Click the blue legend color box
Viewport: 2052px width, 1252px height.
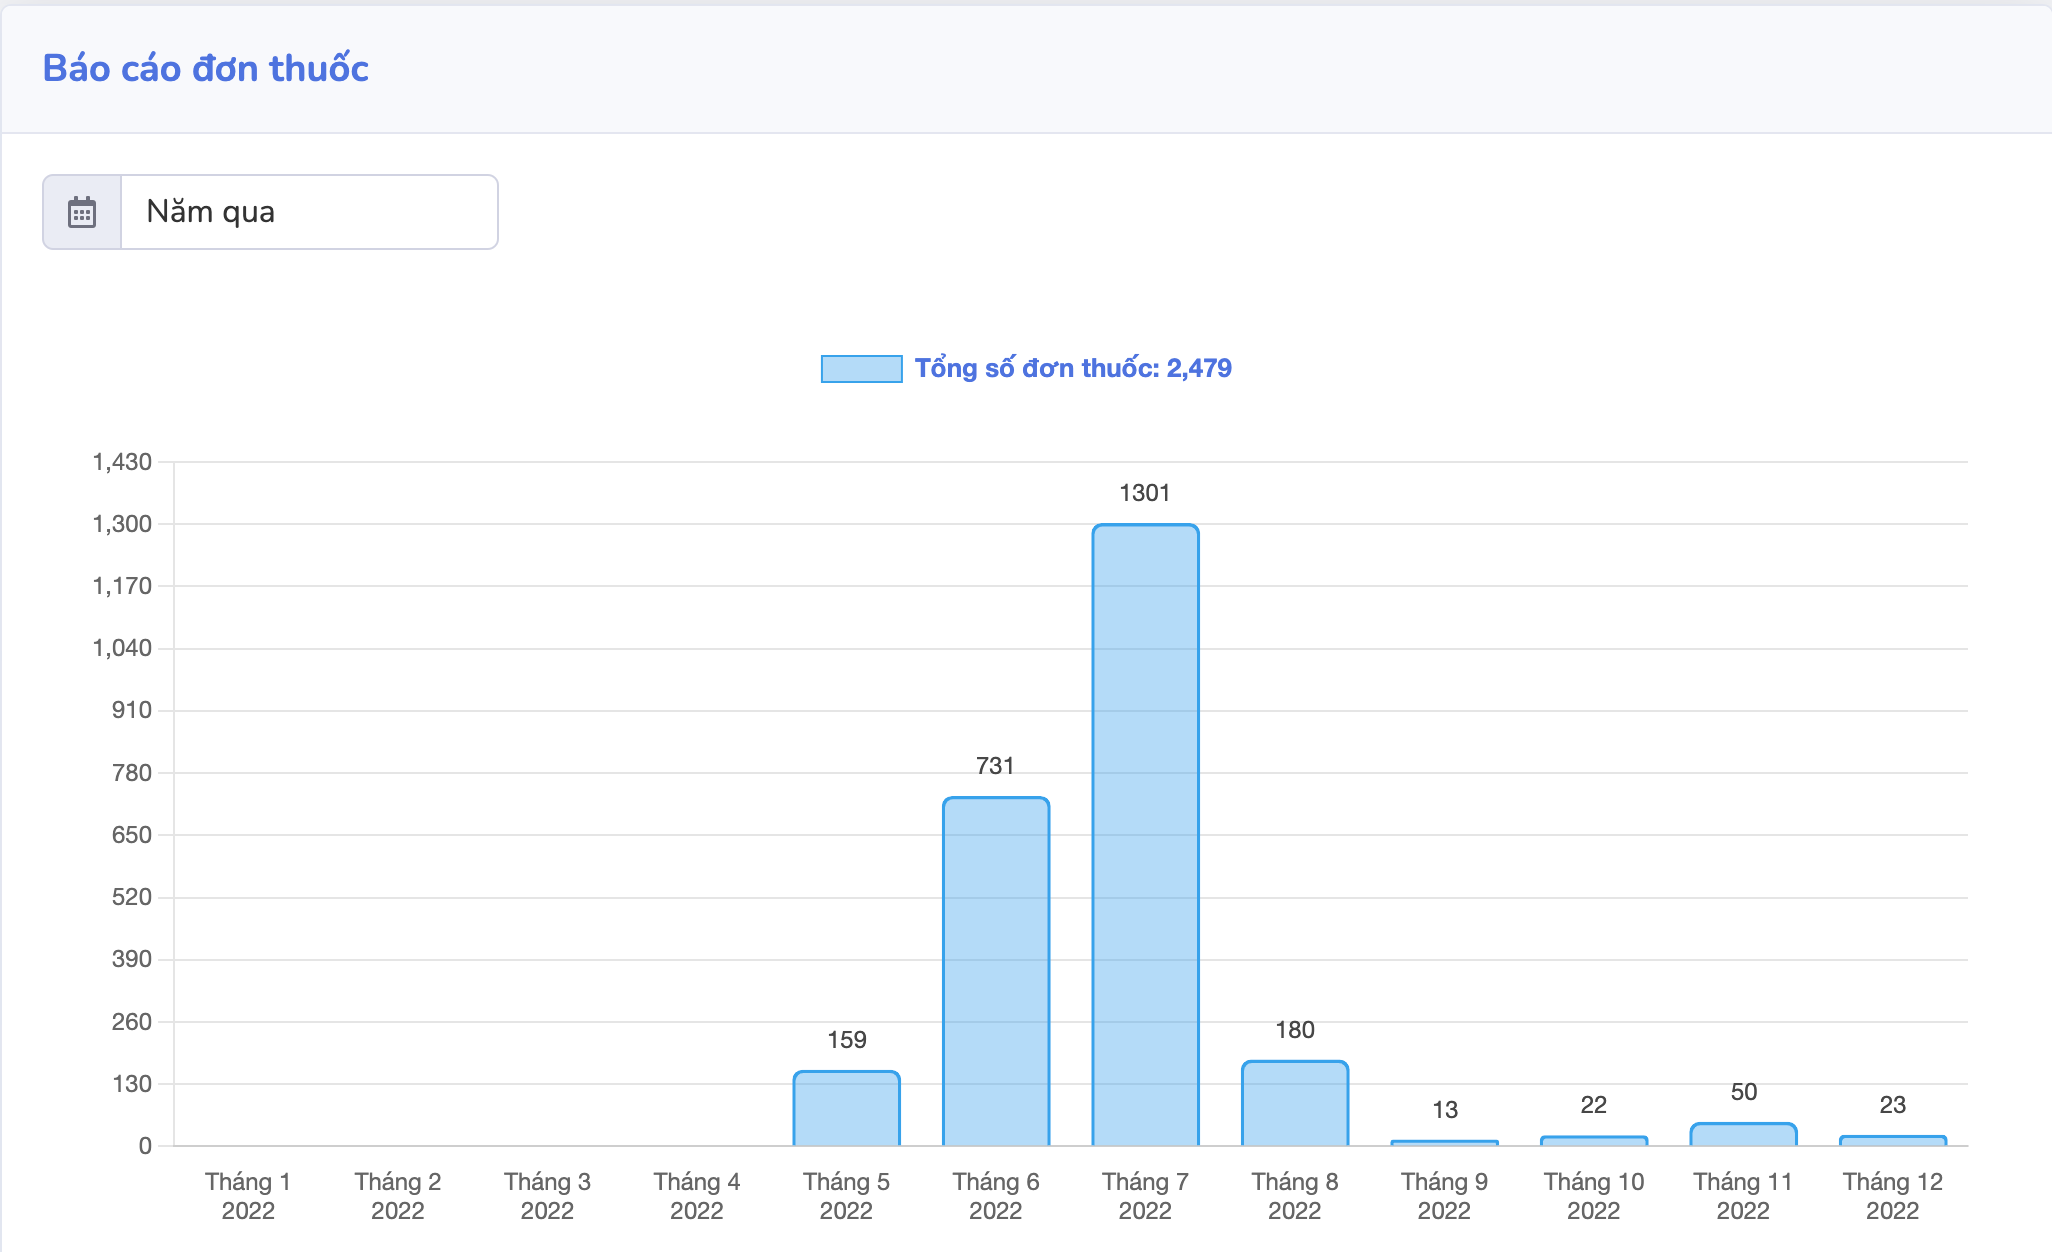pyautogui.click(x=861, y=369)
